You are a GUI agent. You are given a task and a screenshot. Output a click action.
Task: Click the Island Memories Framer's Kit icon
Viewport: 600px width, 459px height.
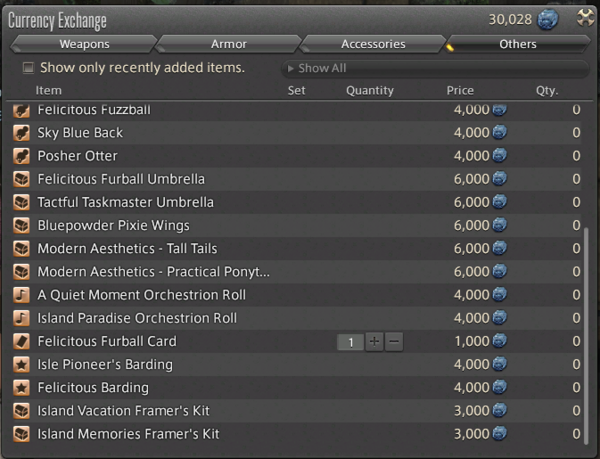tap(21, 434)
